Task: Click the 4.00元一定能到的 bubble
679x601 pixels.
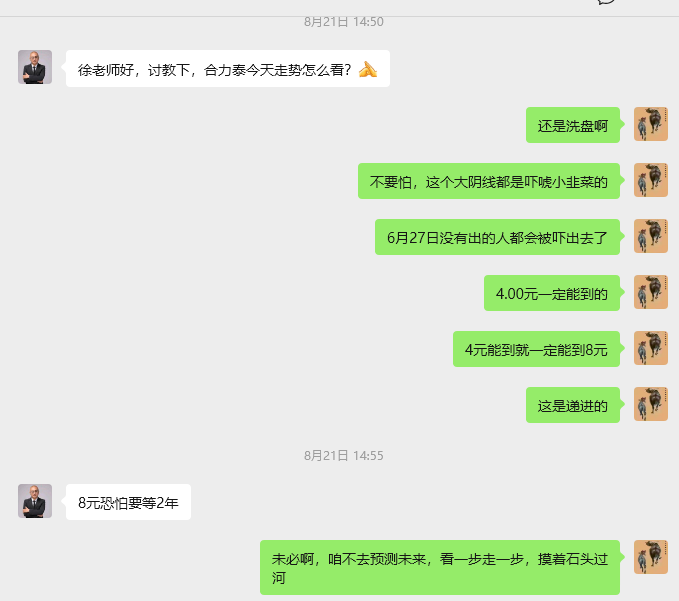Action: 552,293
